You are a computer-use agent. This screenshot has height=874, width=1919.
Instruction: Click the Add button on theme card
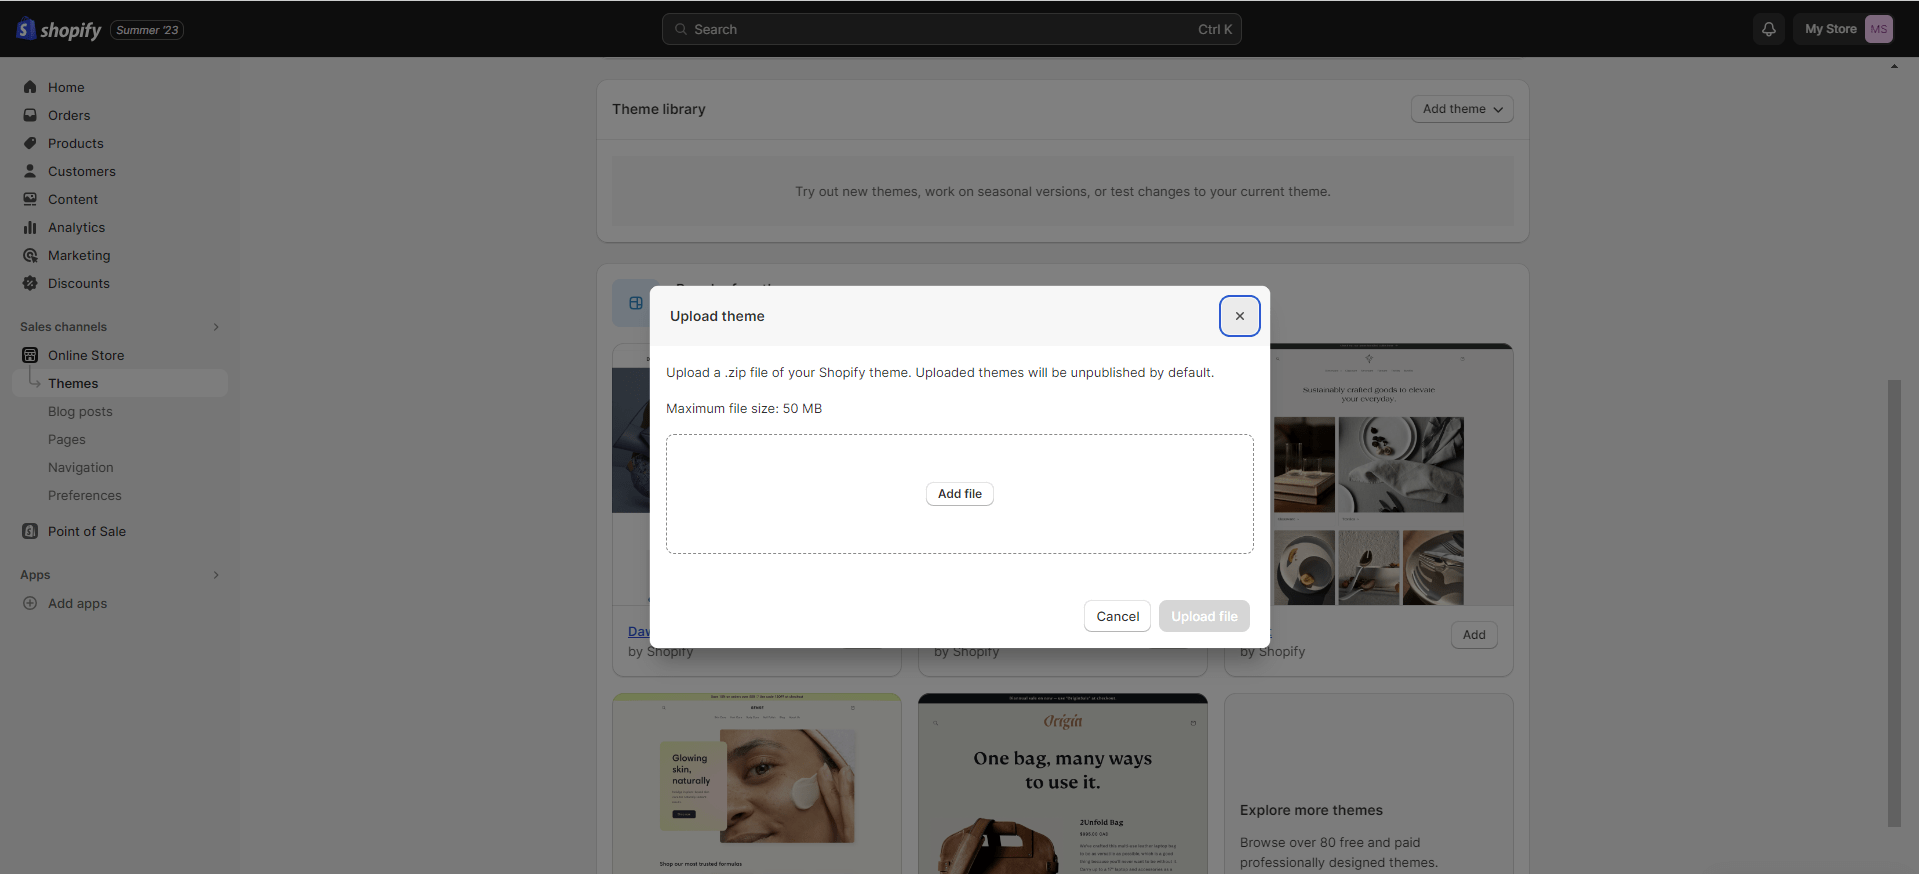click(1474, 635)
